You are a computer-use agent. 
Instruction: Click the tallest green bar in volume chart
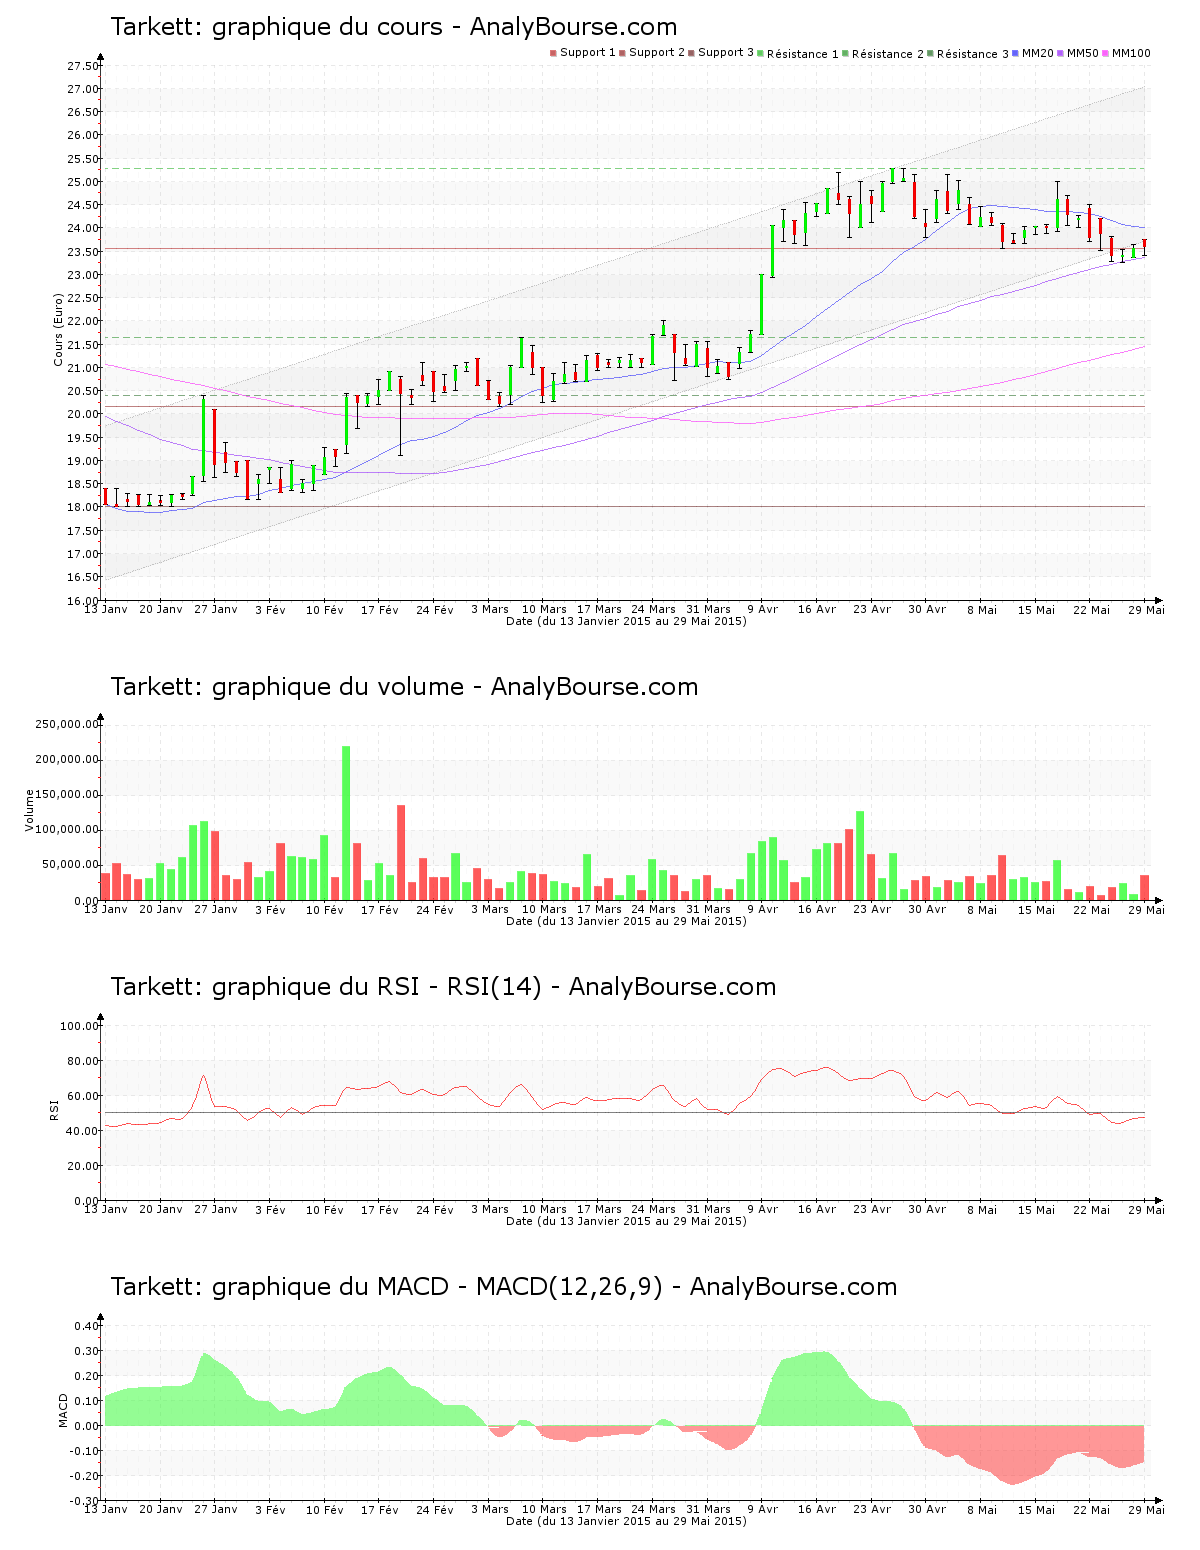point(346,823)
